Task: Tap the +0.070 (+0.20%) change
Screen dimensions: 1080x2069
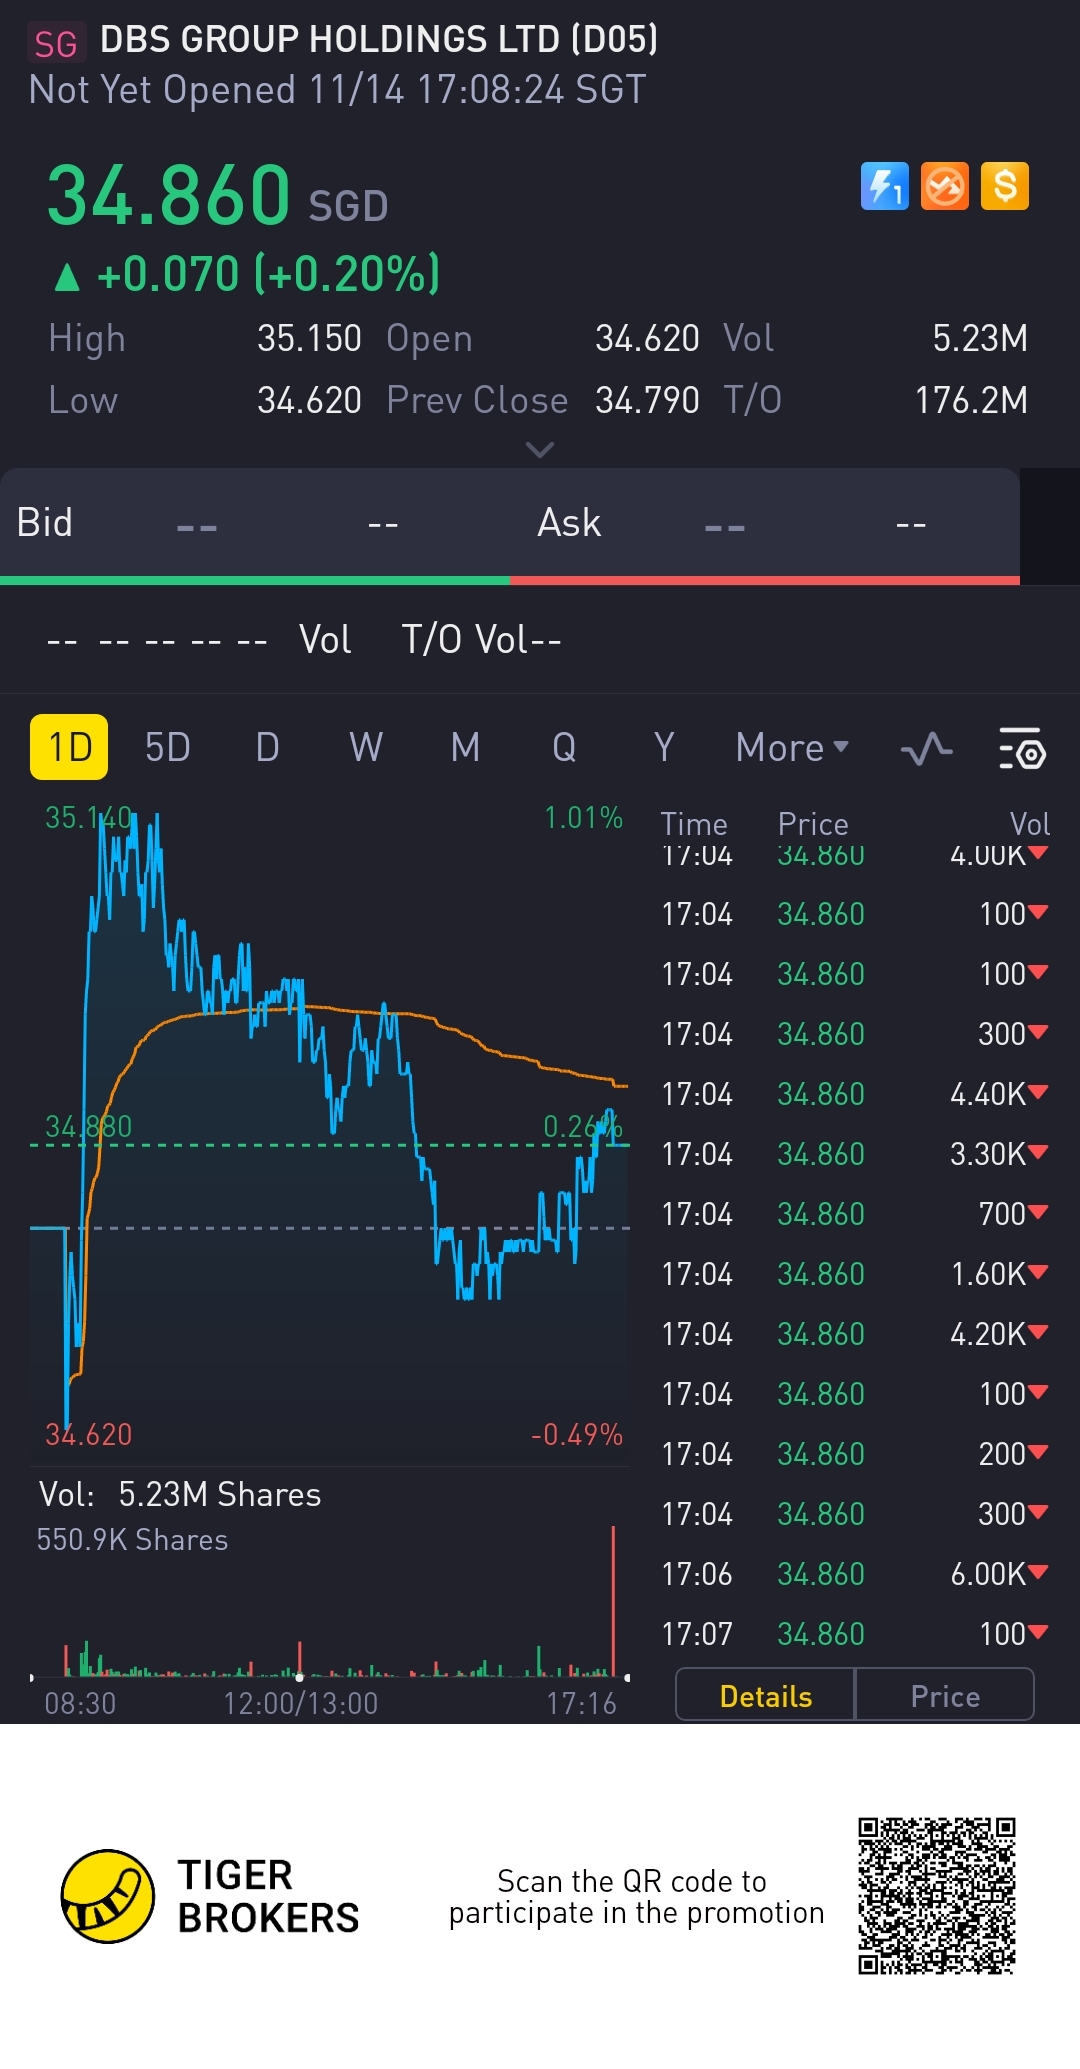Action: (247, 274)
